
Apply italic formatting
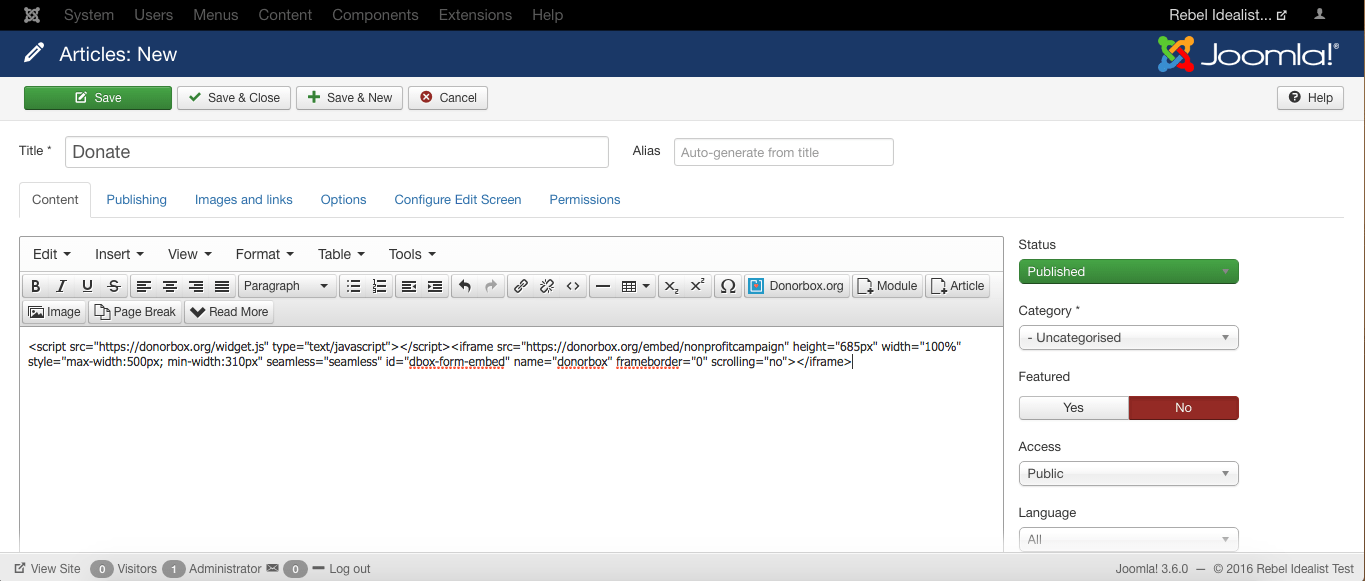click(x=61, y=286)
